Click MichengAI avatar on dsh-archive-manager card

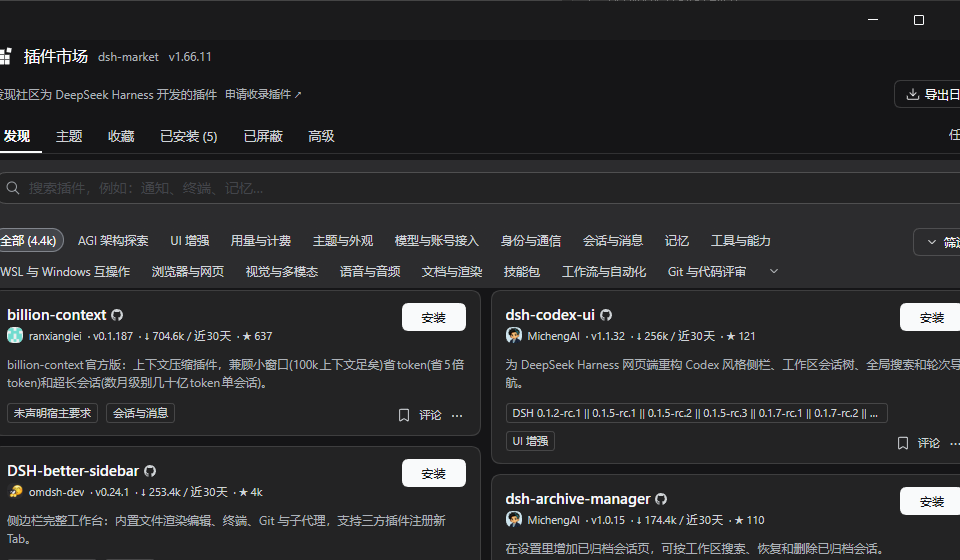(x=514, y=520)
